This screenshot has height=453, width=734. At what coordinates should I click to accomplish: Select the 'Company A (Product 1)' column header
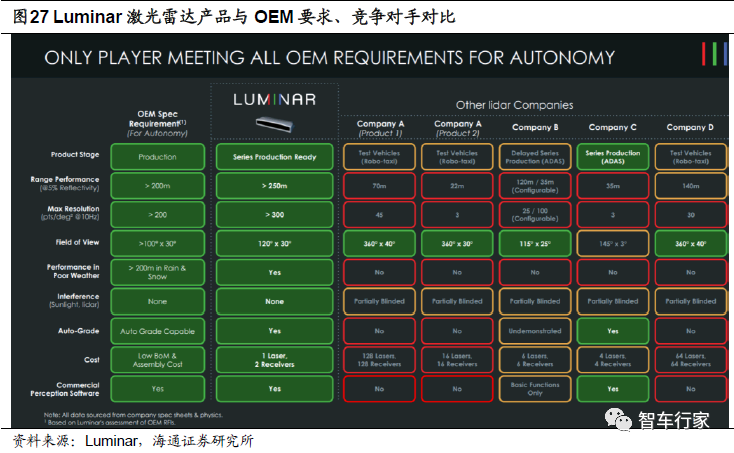[x=380, y=128]
